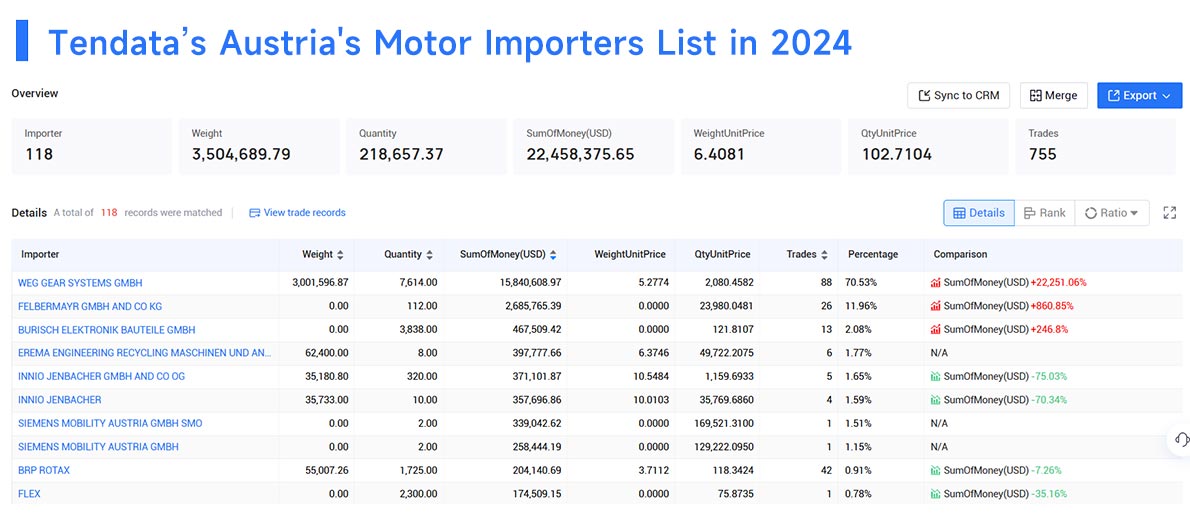This screenshot has height=518, width=1190.
Task: Click the 118 matched records count
Action: click(x=109, y=213)
